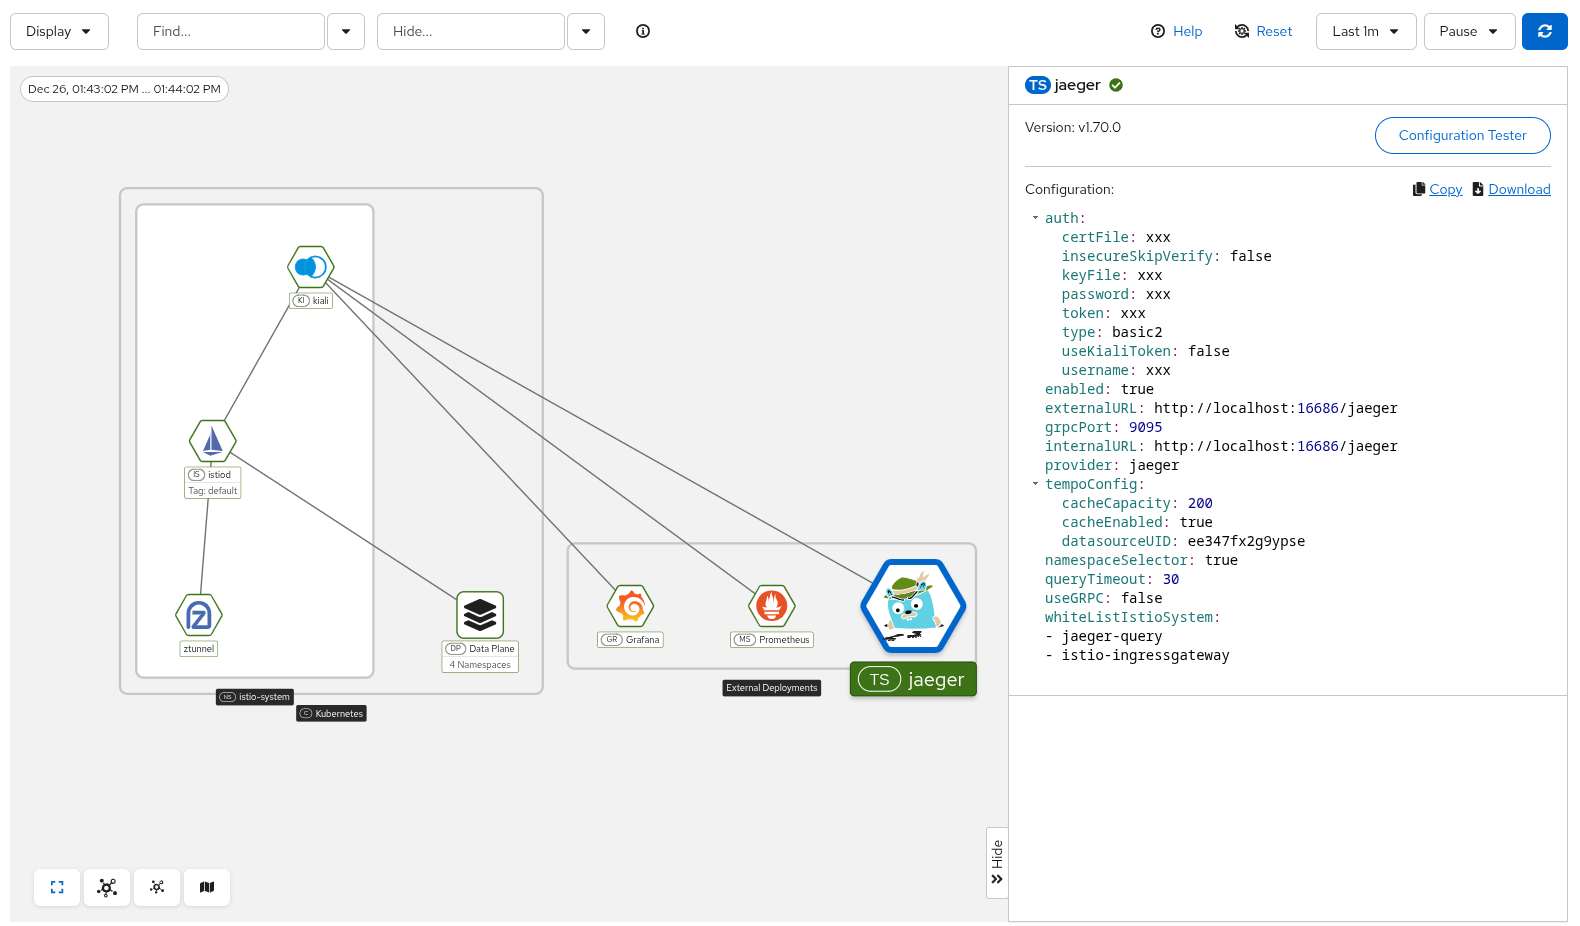Click the fit-to-screen graph icon
Image resolution: width=1580 pixels, height=926 pixels.
(x=57, y=887)
